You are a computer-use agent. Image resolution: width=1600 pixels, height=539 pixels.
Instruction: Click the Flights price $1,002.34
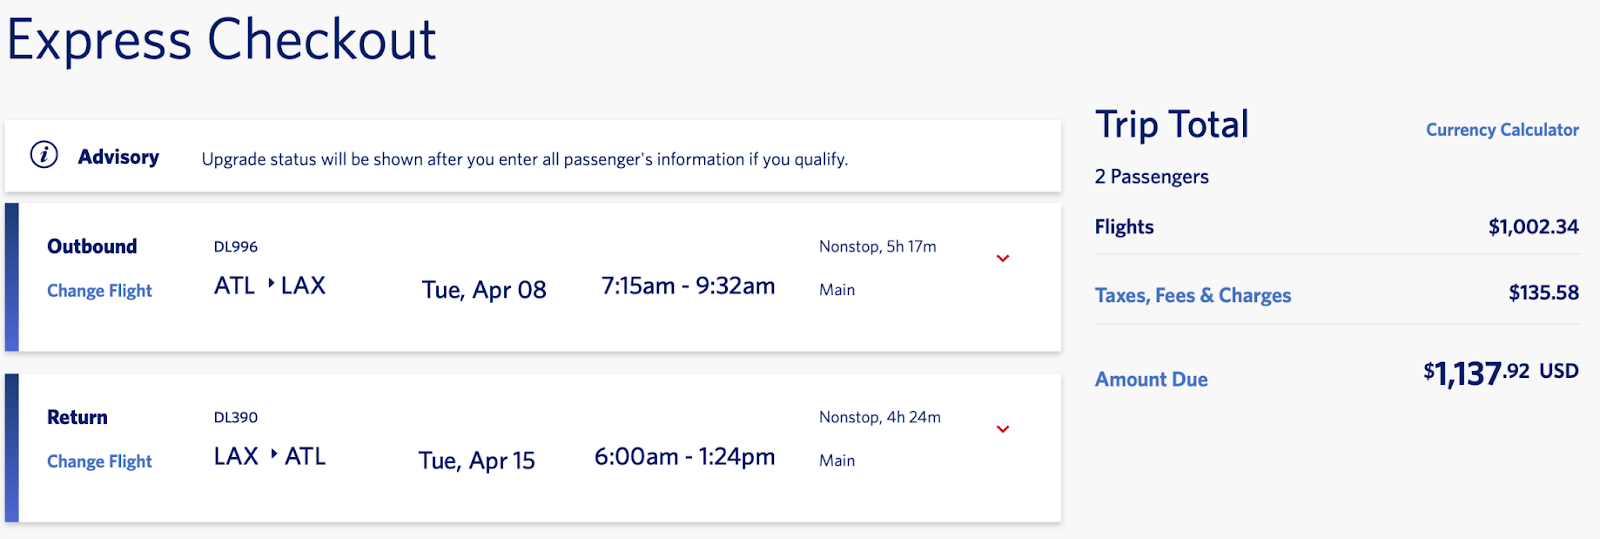click(1533, 227)
